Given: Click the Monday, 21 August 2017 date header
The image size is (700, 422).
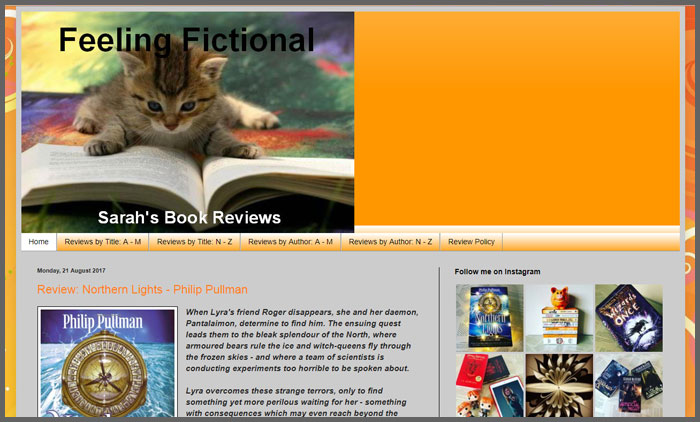Looking at the screenshot, I should (x=71, y=271).
